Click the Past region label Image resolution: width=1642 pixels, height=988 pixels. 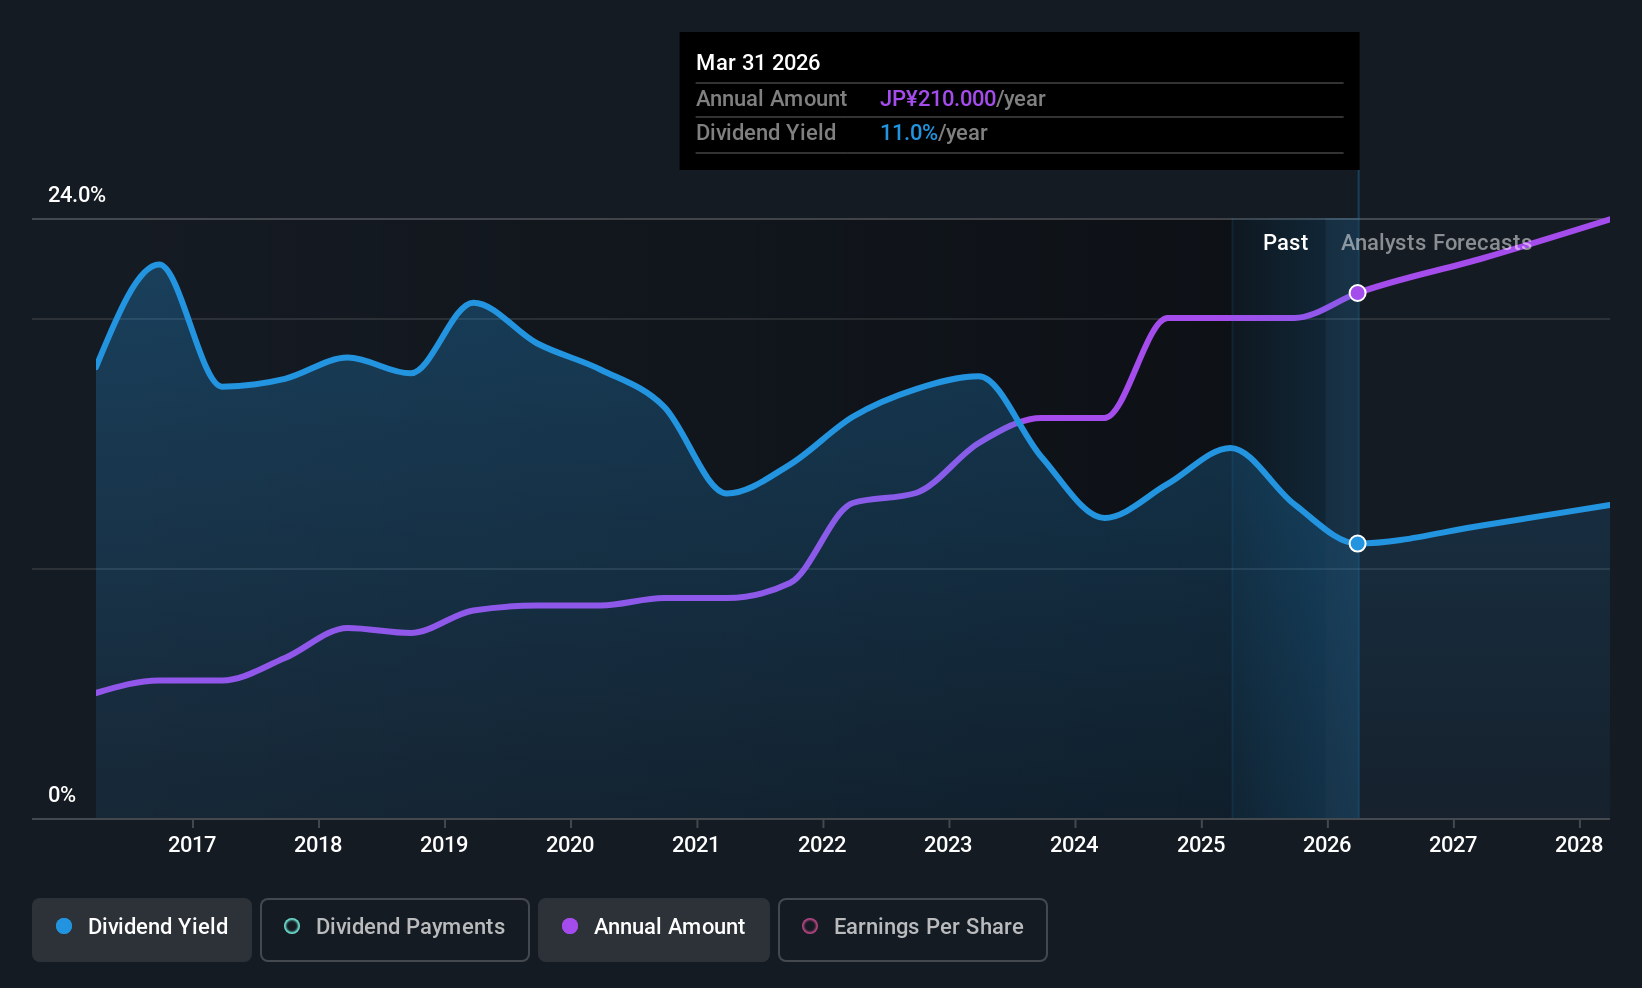(1285, 243)
